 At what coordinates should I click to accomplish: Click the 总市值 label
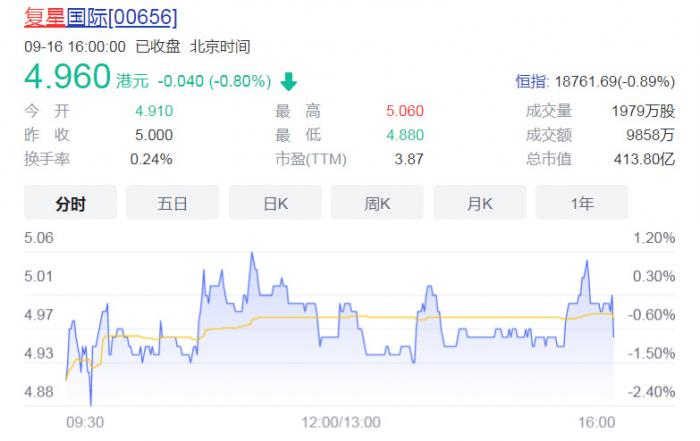549,159
